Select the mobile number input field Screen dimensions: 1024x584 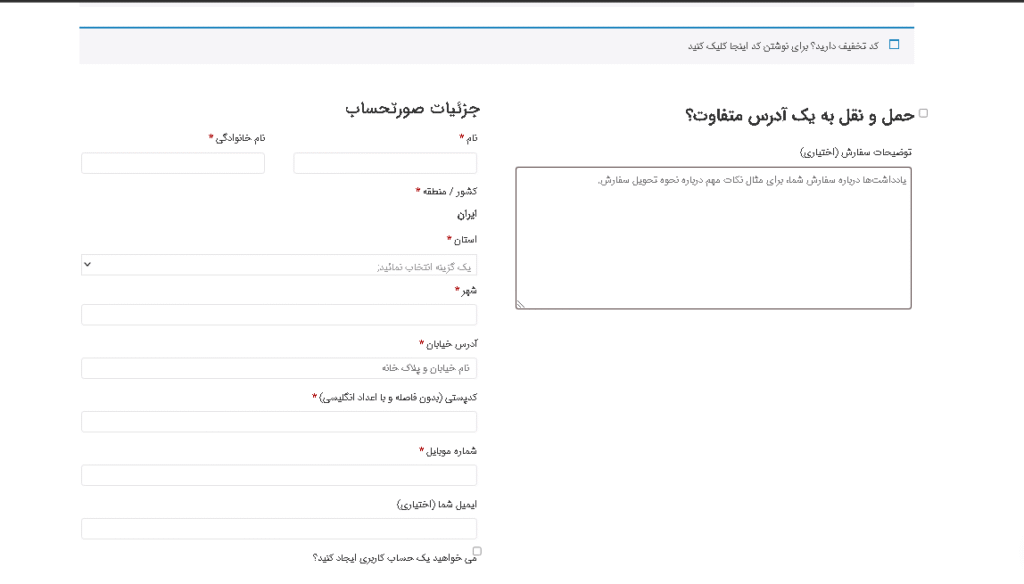[279, 475]
